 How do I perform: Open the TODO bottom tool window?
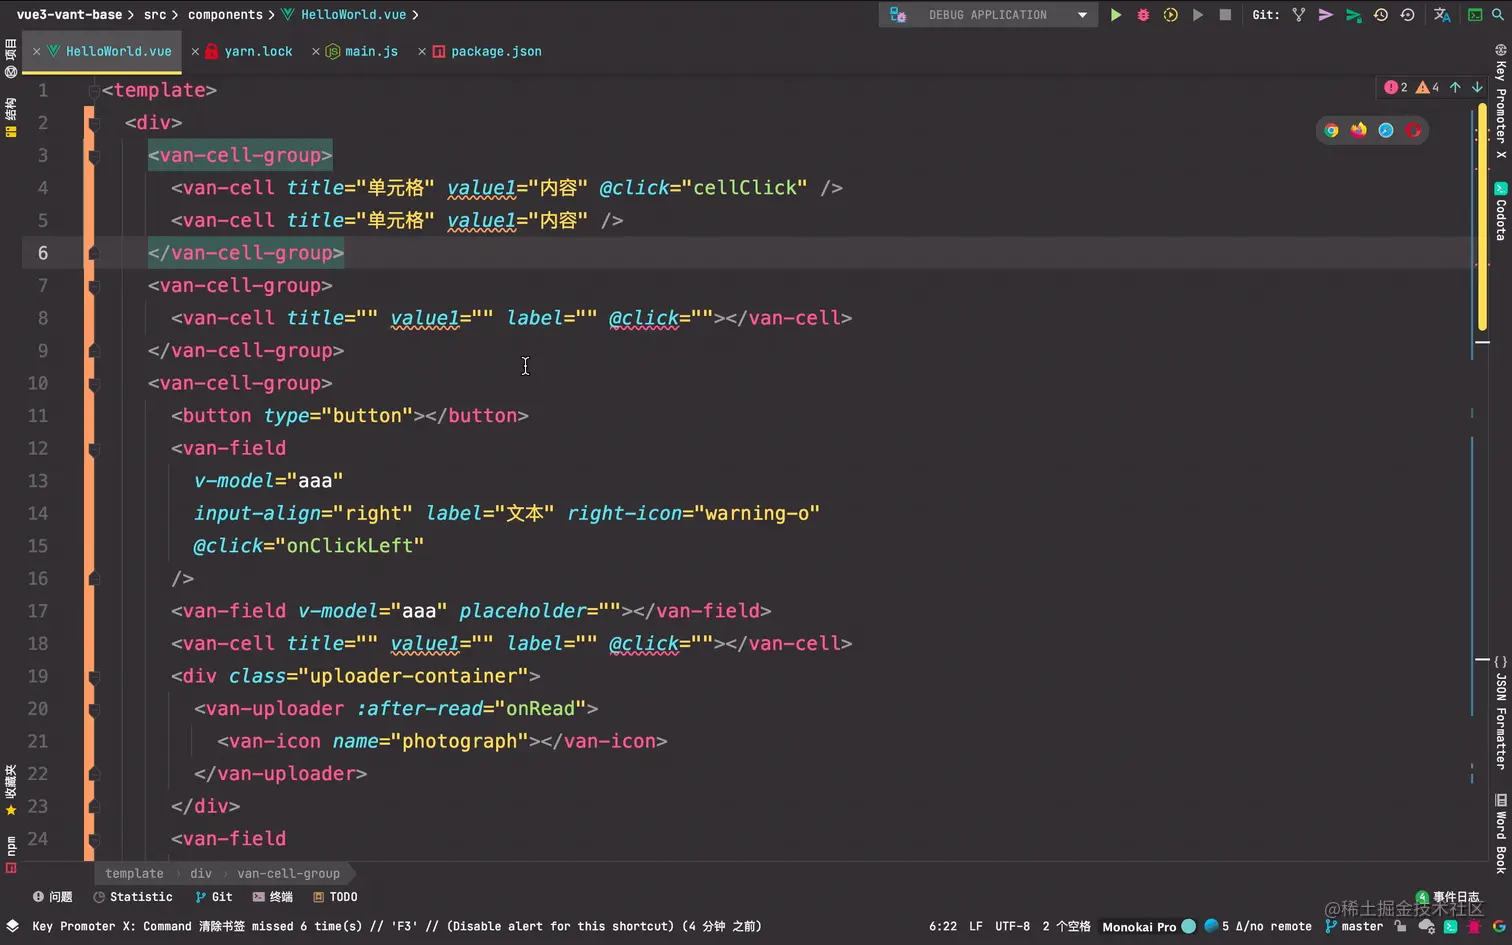pyautogui.click(x=335, y=897)
